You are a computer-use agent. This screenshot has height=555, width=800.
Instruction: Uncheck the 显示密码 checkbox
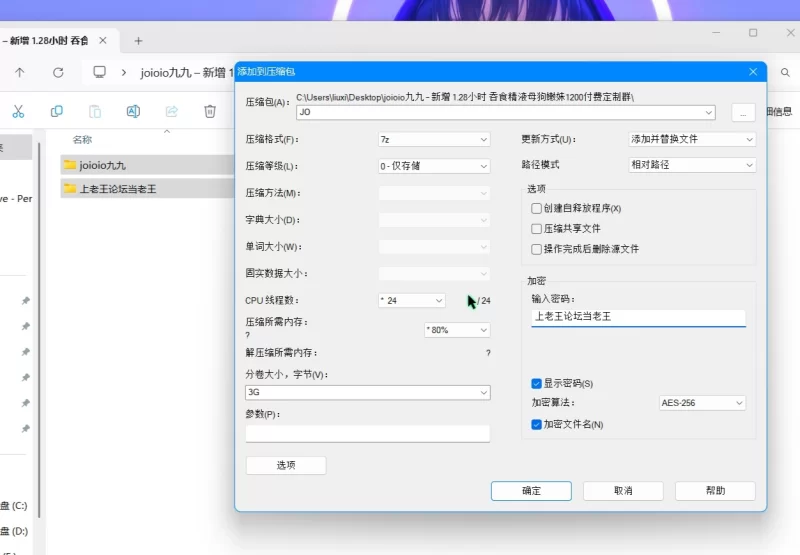coord(536,384)
